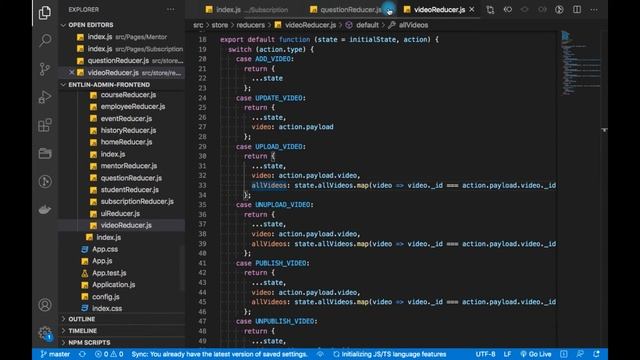Click the synchronize changes icon in status bar

click(x=82, y=354)
